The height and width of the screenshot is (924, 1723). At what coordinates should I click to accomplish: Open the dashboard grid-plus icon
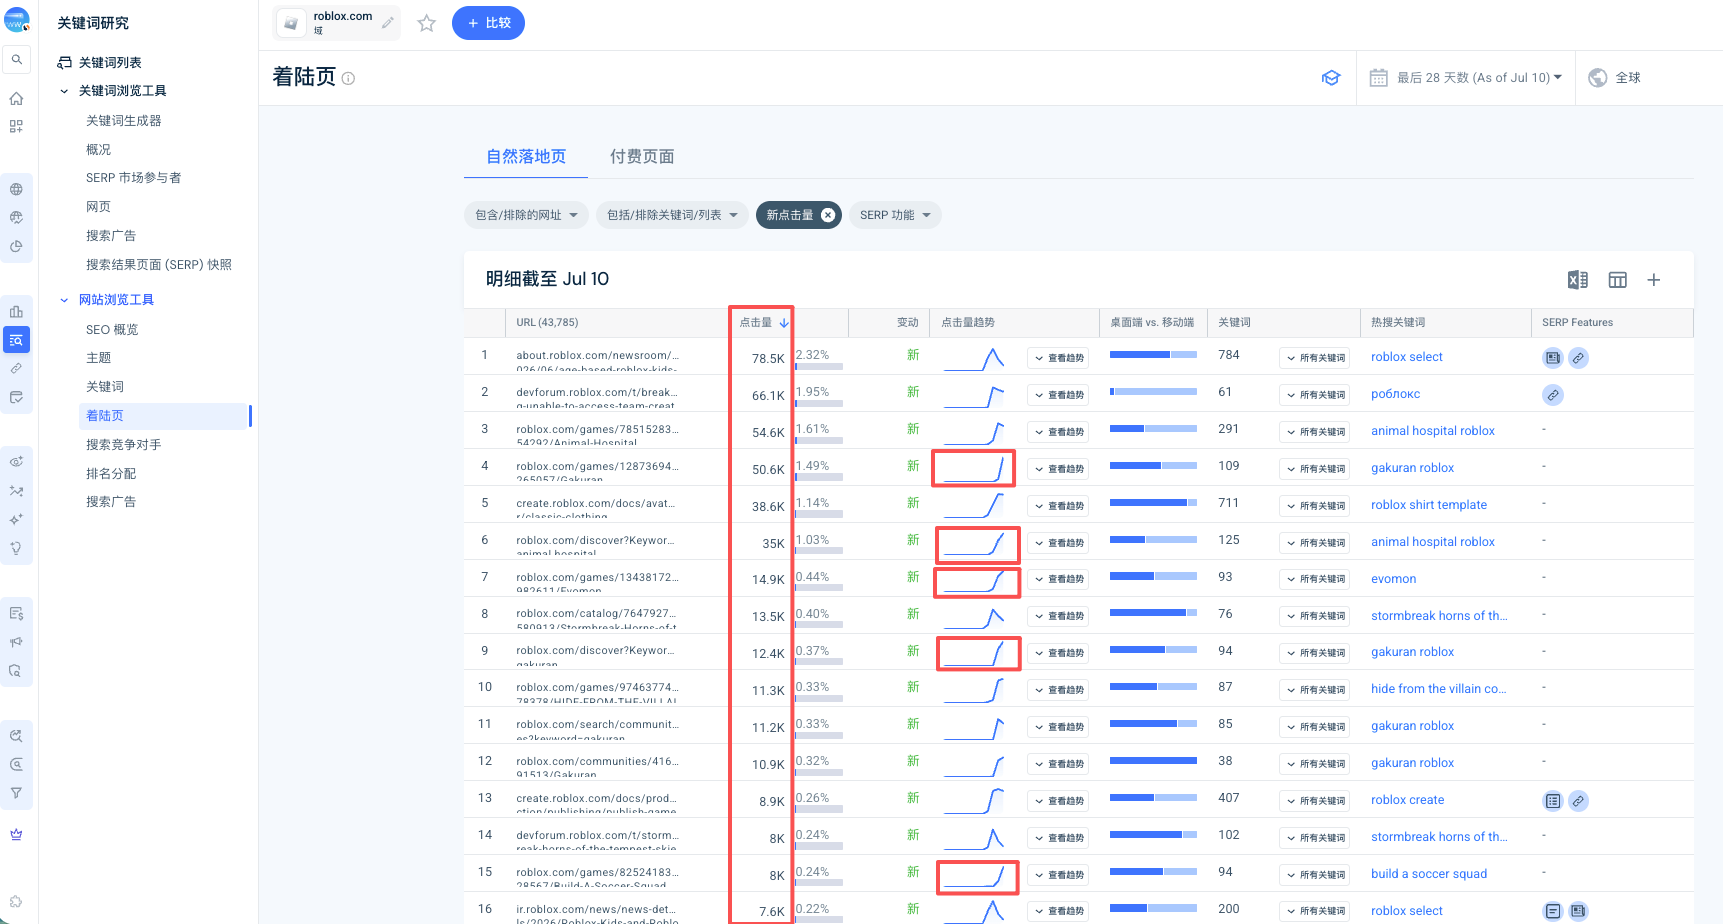pos(16,126)
